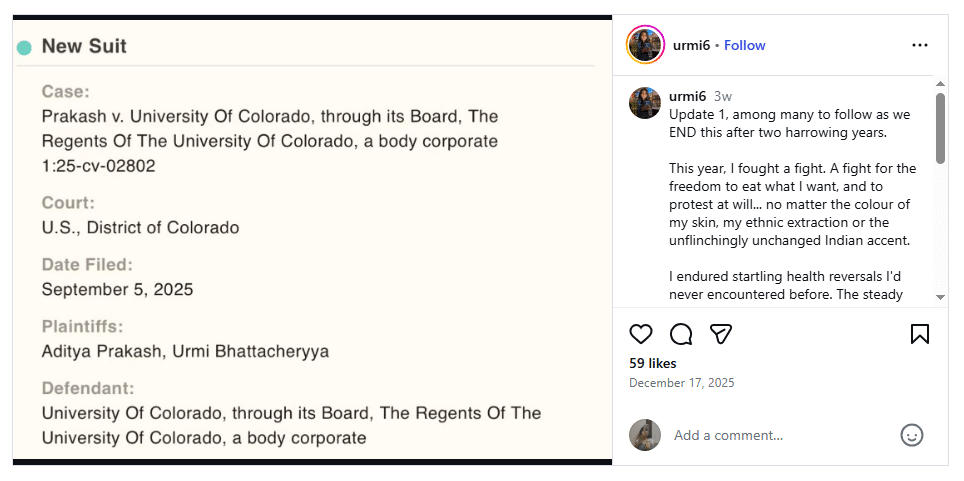Open the three-dot more options menu
Viewport: 964px width, 481px height.
tap(920, 45)
